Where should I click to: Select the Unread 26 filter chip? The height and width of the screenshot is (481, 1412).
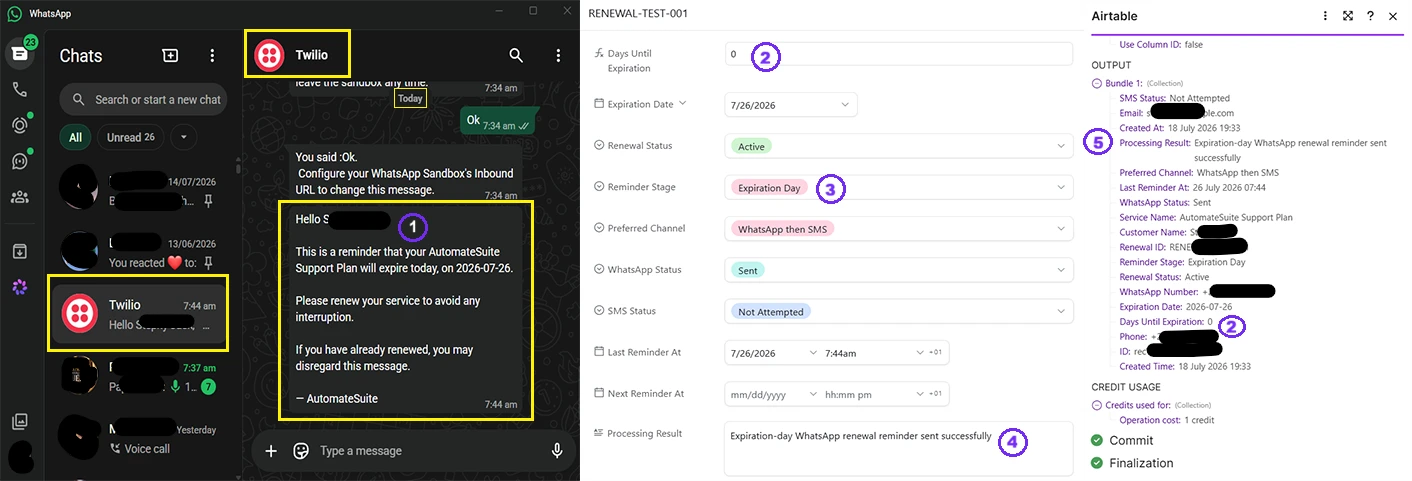[130, 137]
